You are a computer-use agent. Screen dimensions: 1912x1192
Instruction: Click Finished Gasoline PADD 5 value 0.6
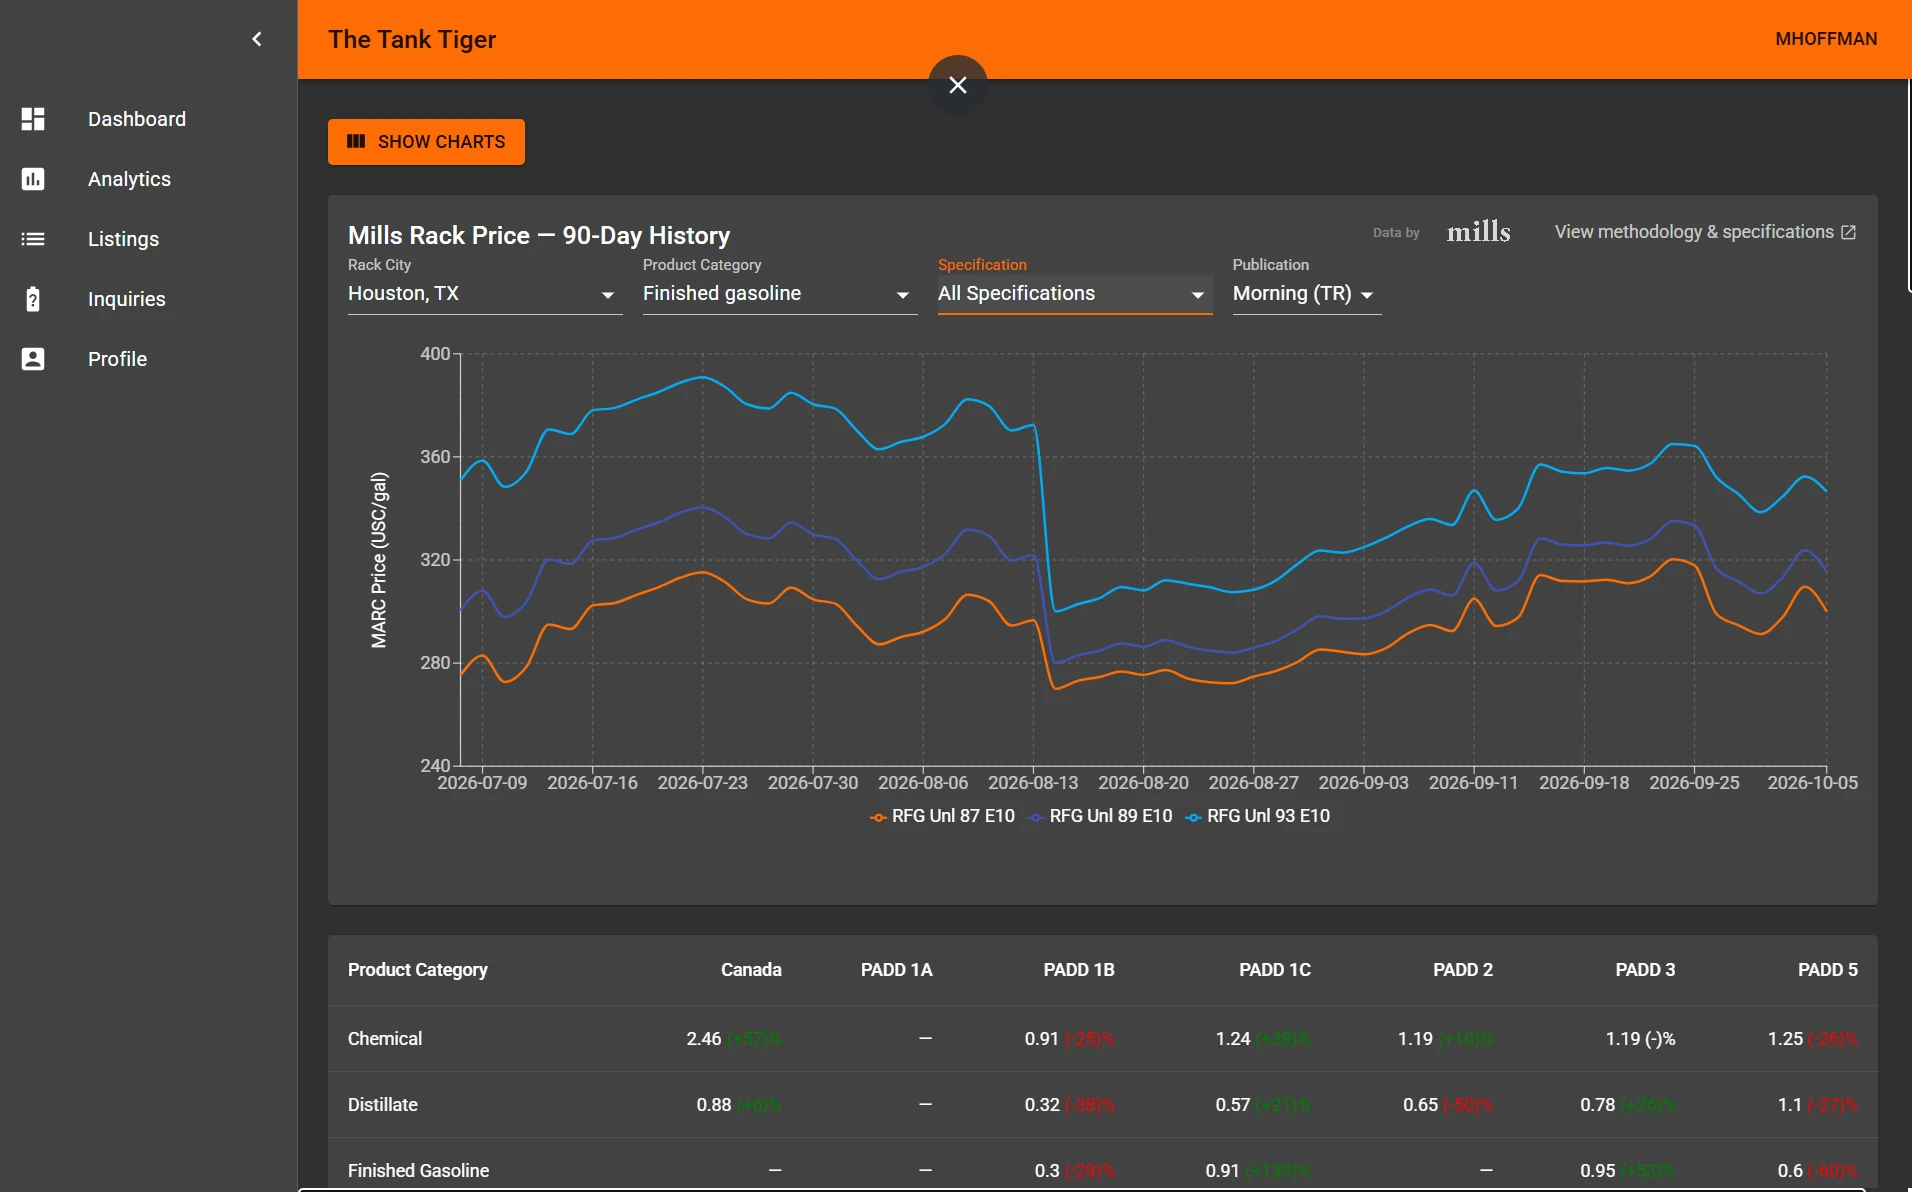click(x=1790, y=1171)
